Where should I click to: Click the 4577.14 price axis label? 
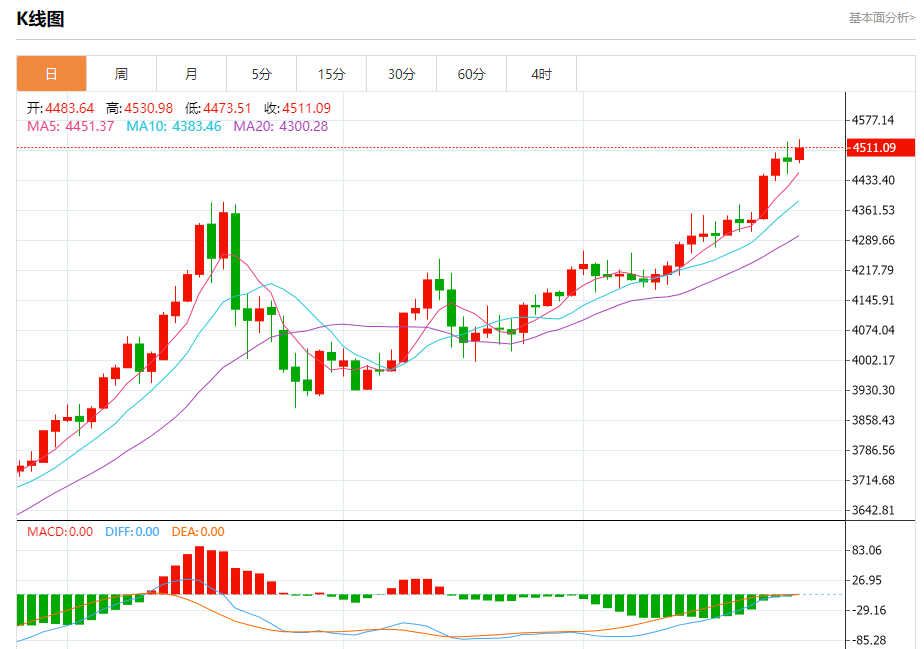click(x=872, y=120)
